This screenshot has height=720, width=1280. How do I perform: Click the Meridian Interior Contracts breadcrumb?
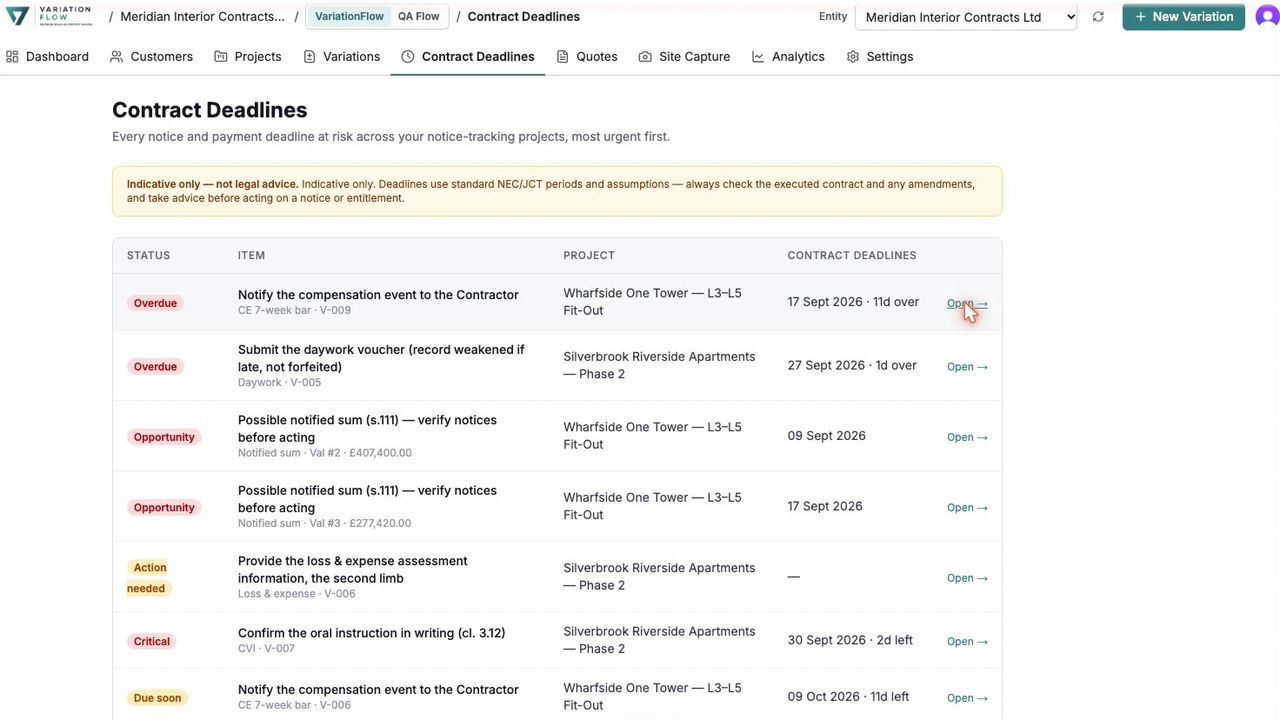point(202,17)
